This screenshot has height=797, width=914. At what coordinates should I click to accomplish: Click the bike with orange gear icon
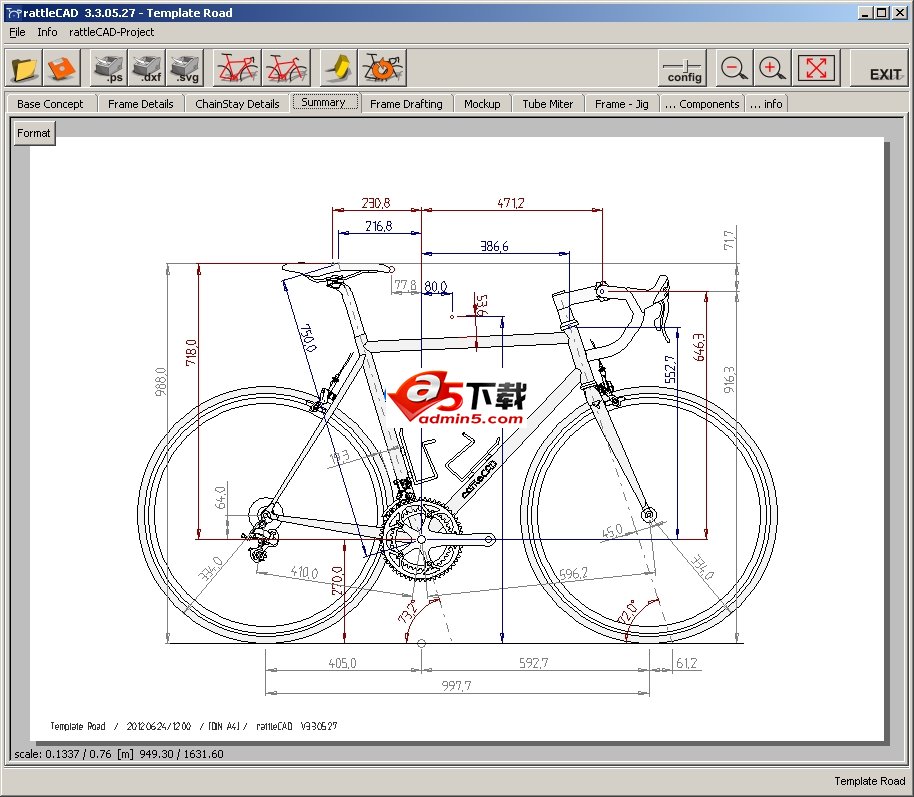coord(382,69)
